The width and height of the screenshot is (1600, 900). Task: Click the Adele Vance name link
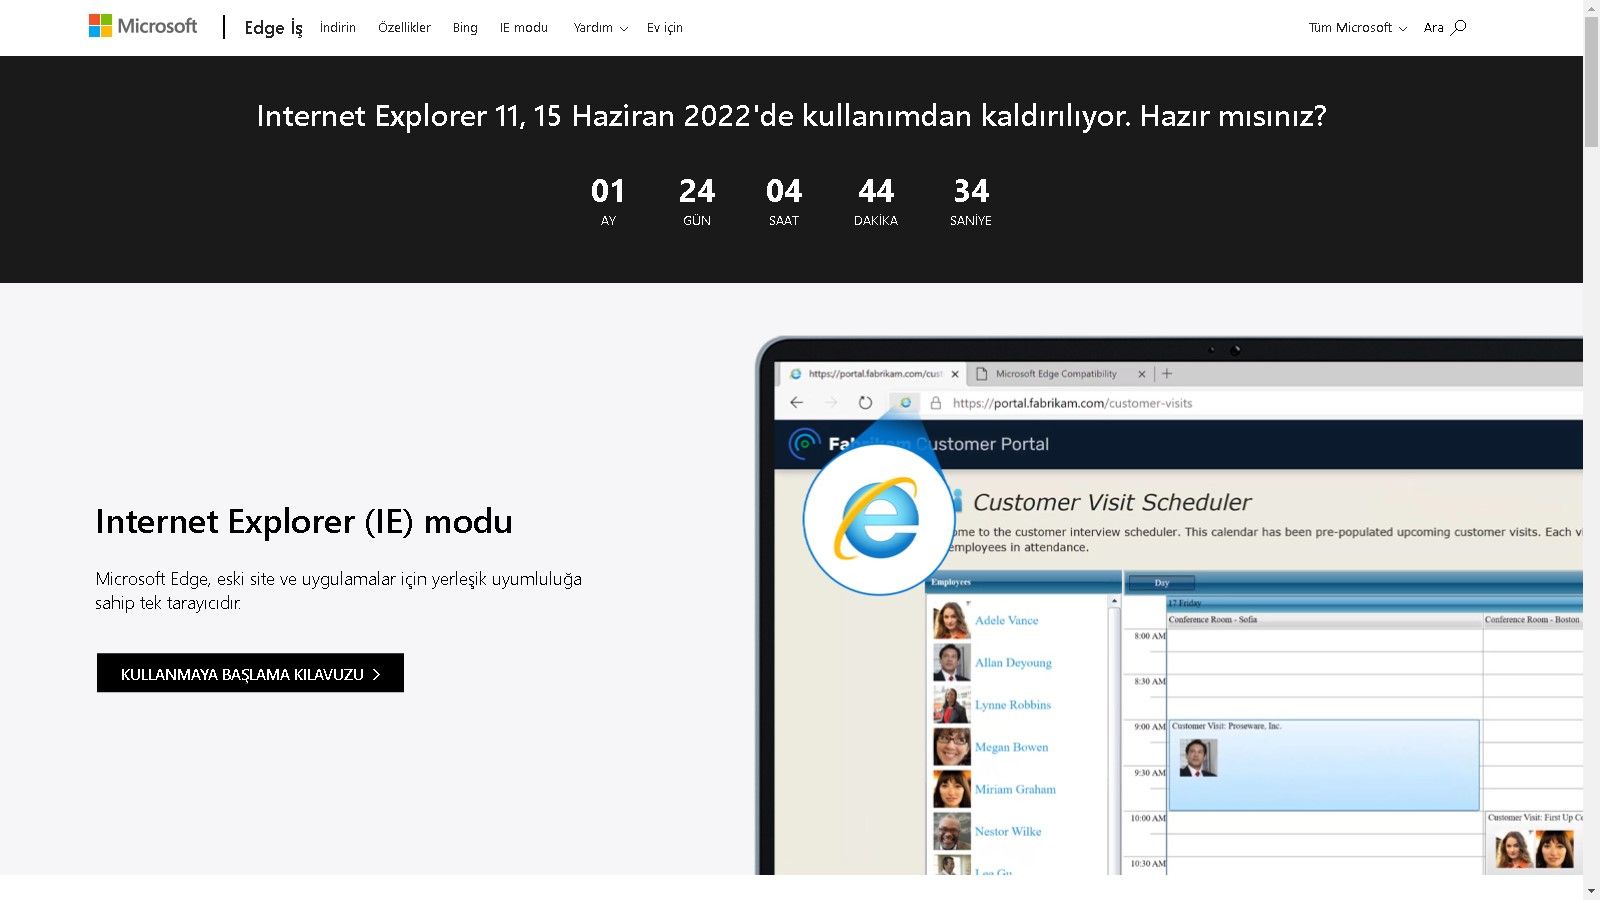[x=1006, y=620]
